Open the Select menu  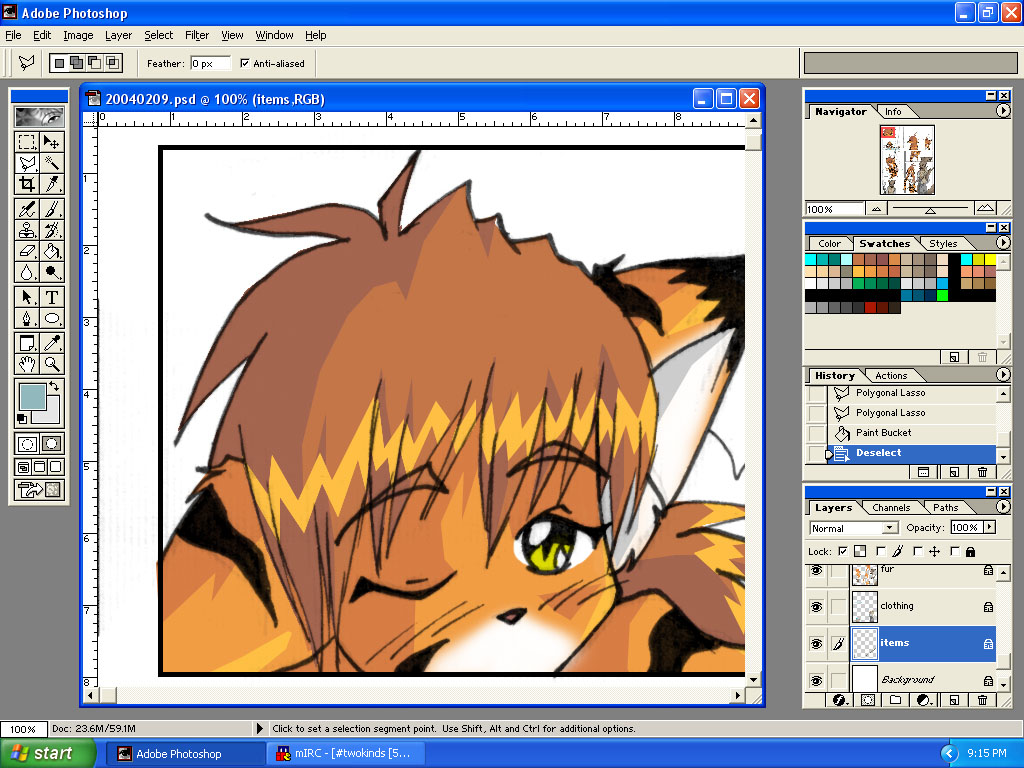[159, 35]
